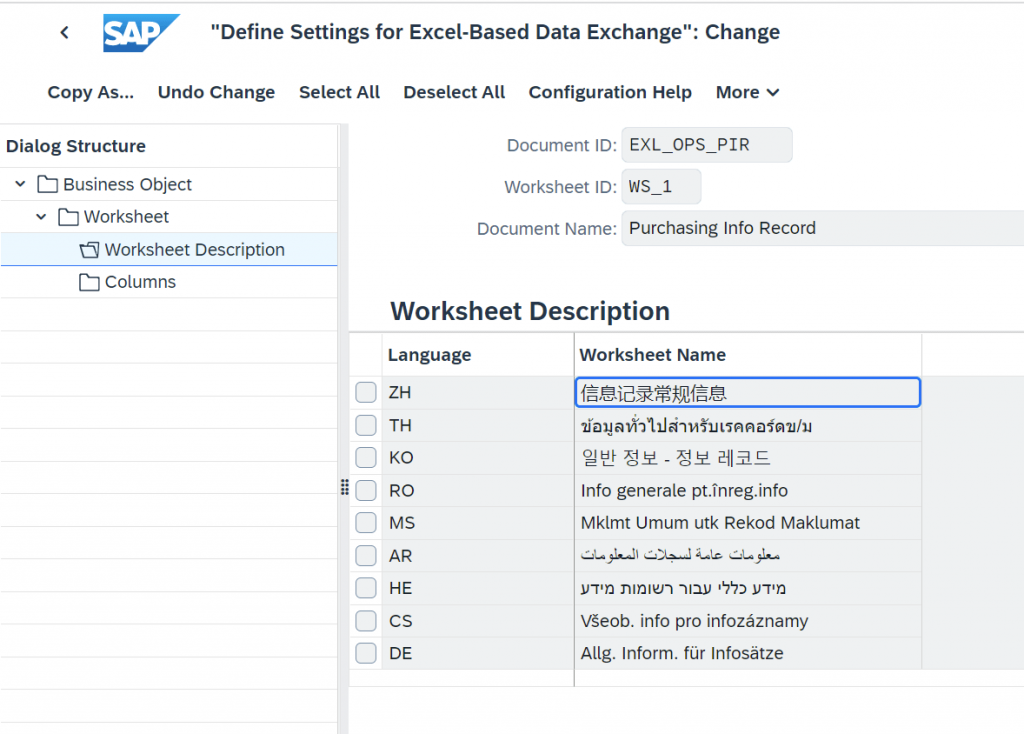Viewport: 1024px width, 734px height.
Task: Select the AR language row checkbox
Action: 366,556
